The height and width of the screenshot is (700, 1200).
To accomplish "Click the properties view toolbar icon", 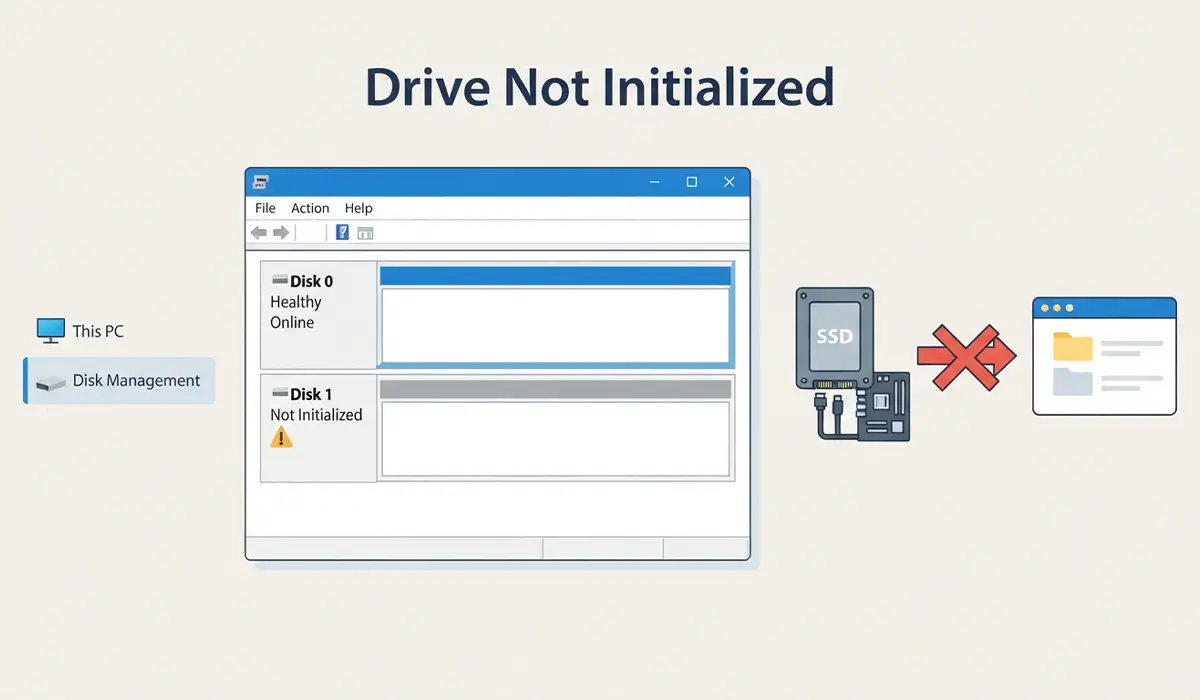I will (x=365, y=233).
